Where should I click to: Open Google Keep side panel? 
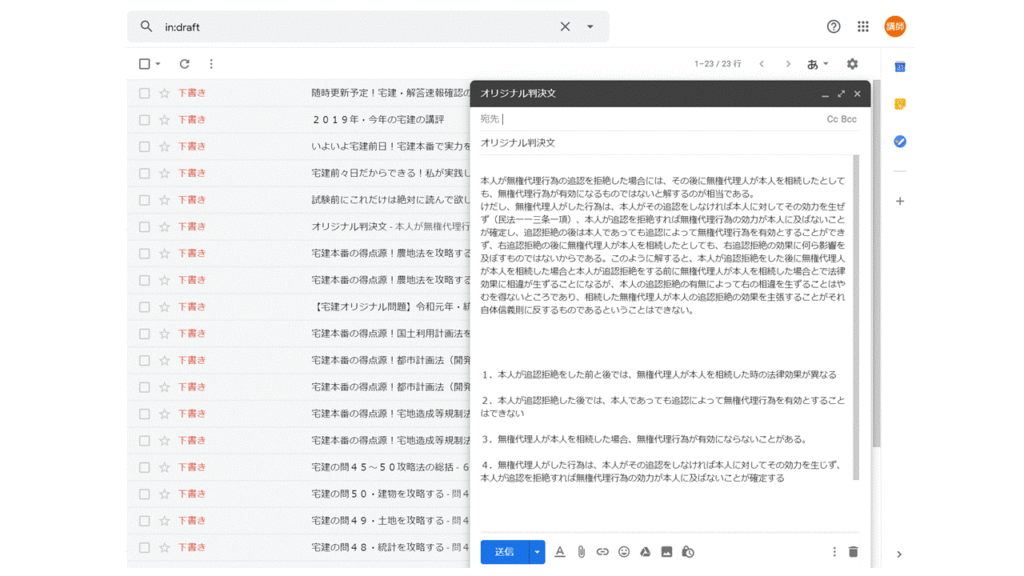point(900,104)
